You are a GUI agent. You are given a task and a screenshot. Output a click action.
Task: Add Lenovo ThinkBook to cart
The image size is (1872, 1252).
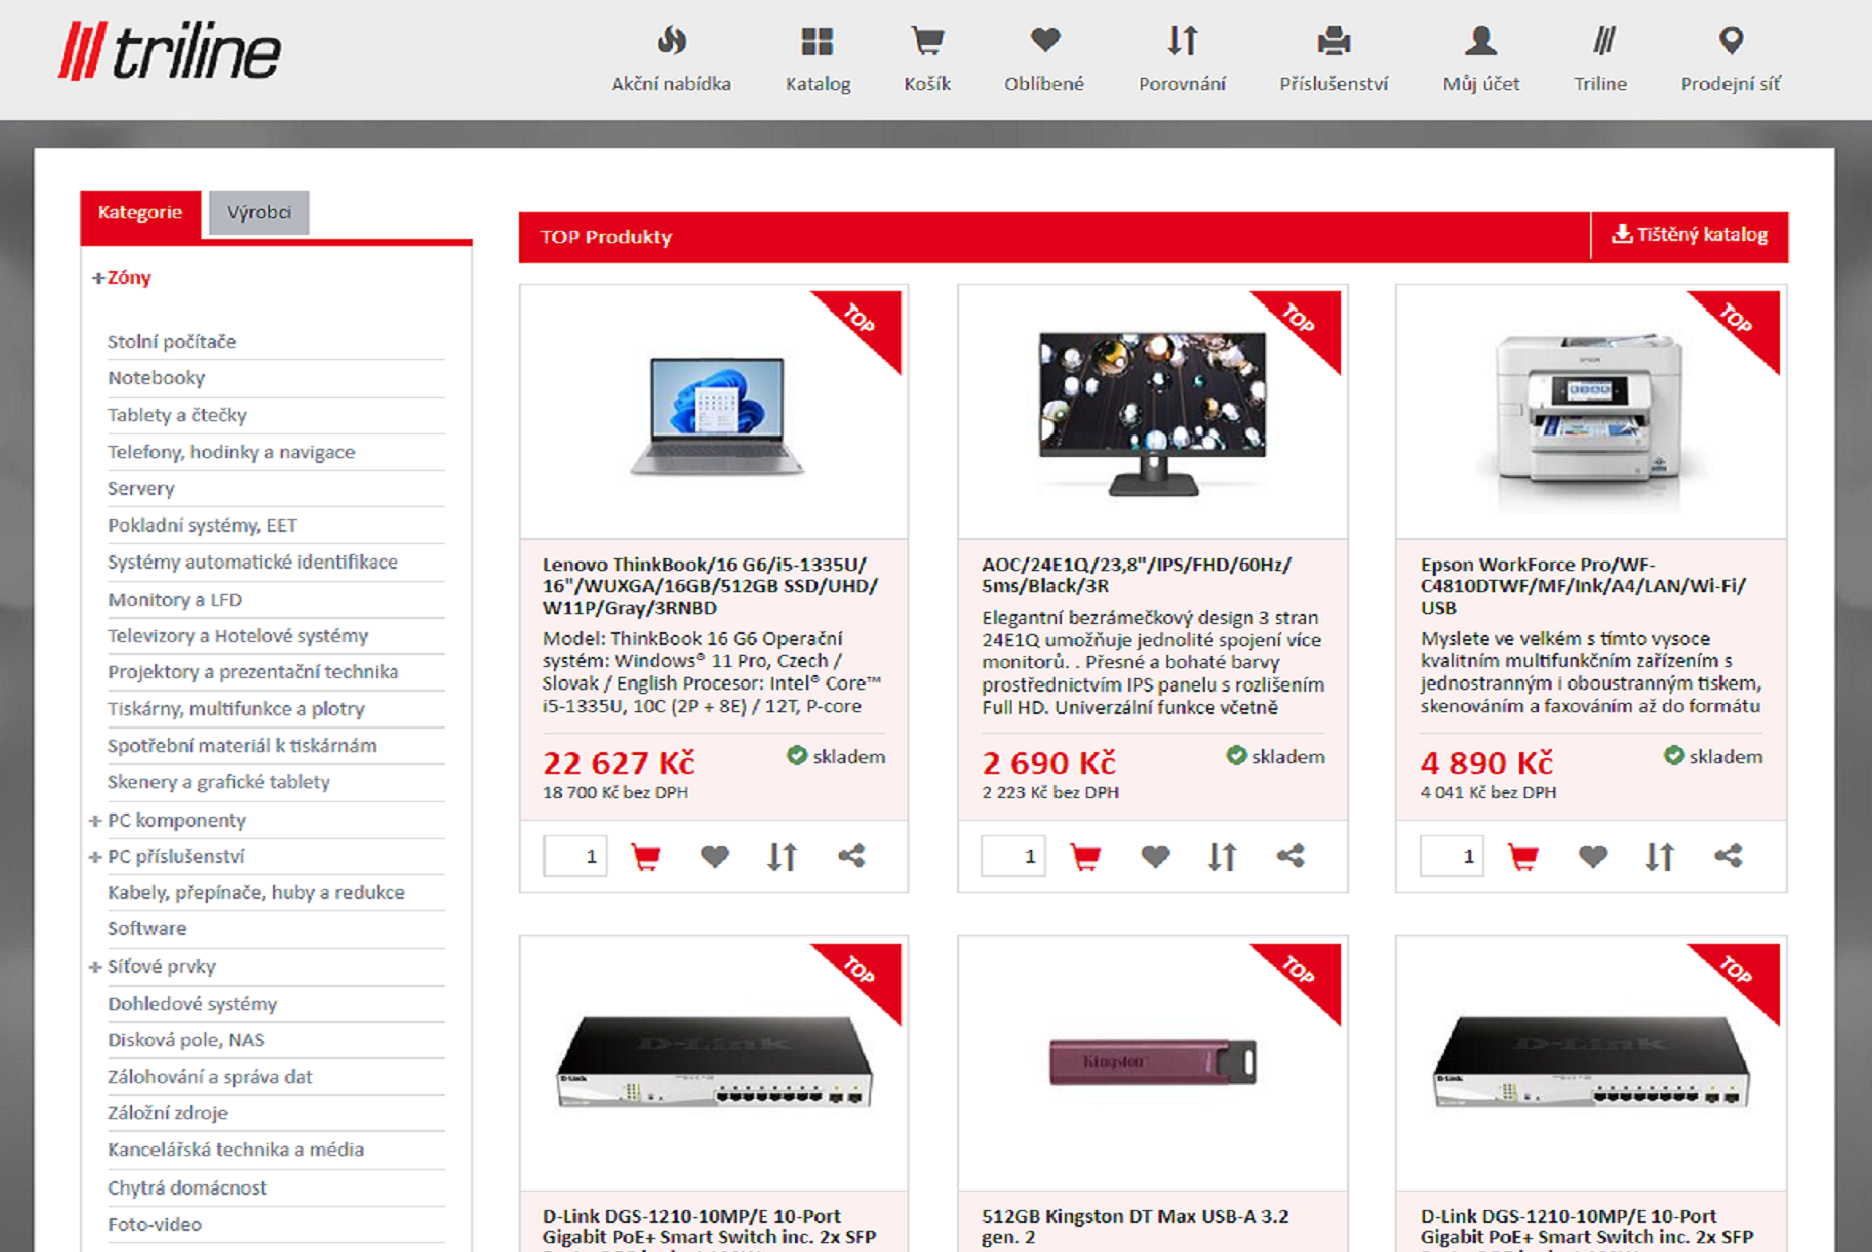tap(646, 857)
